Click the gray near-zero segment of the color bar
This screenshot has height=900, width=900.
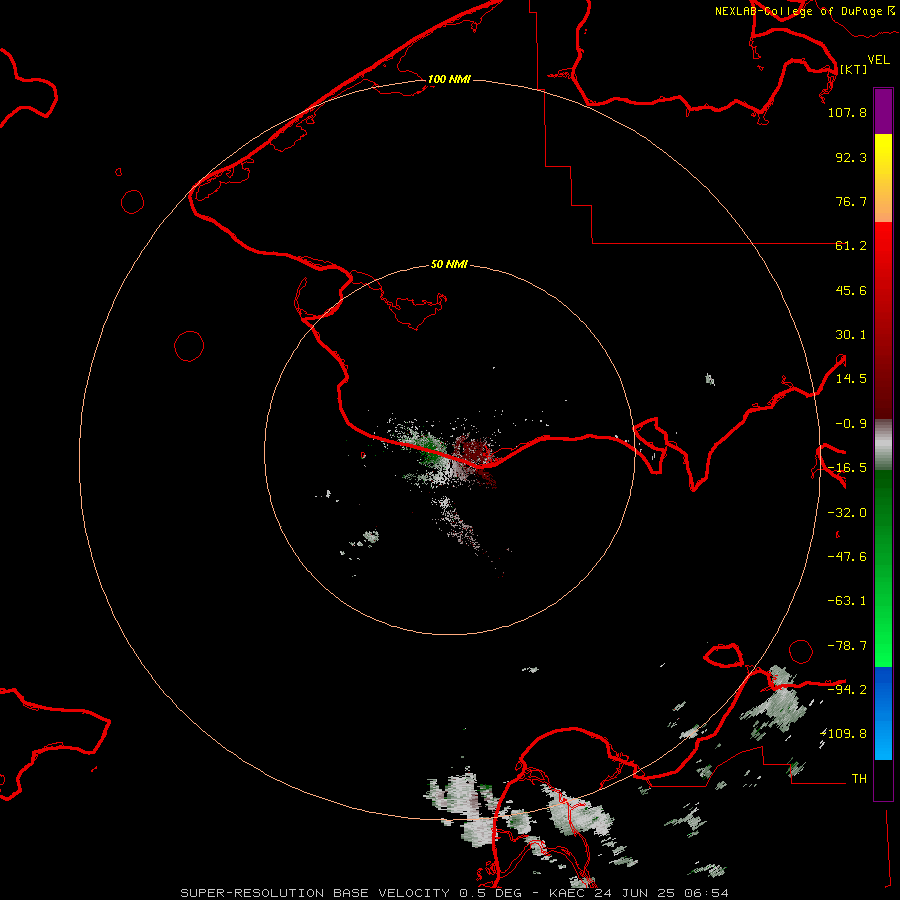[x=883, y=445]
